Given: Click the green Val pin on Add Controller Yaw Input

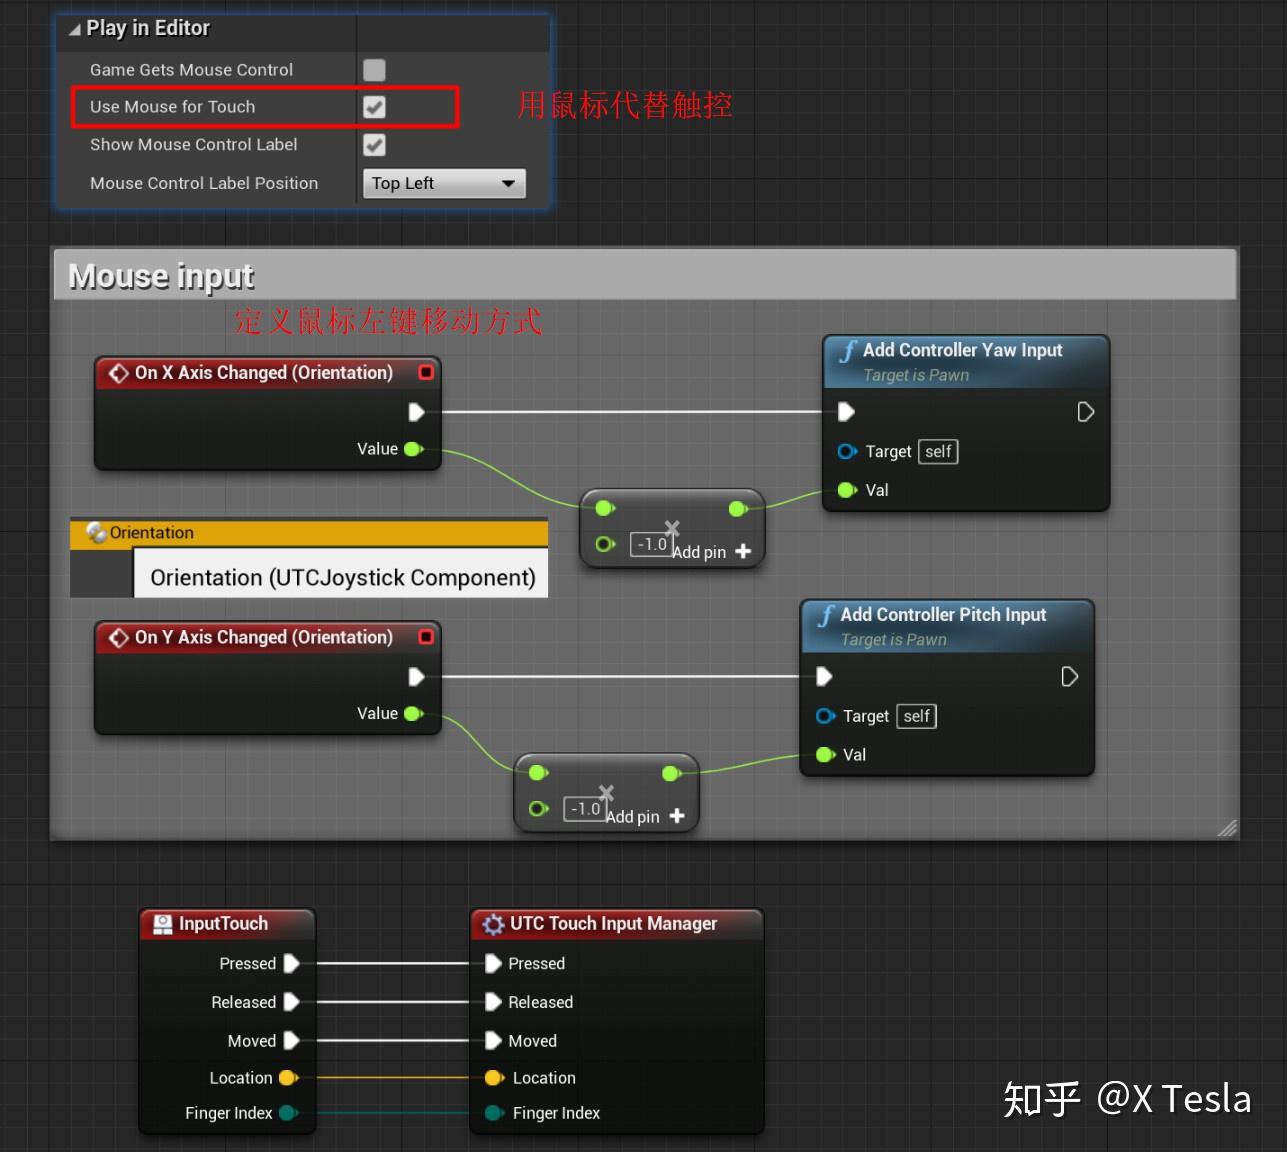Looking at the screenshot, I should [847, 490].
